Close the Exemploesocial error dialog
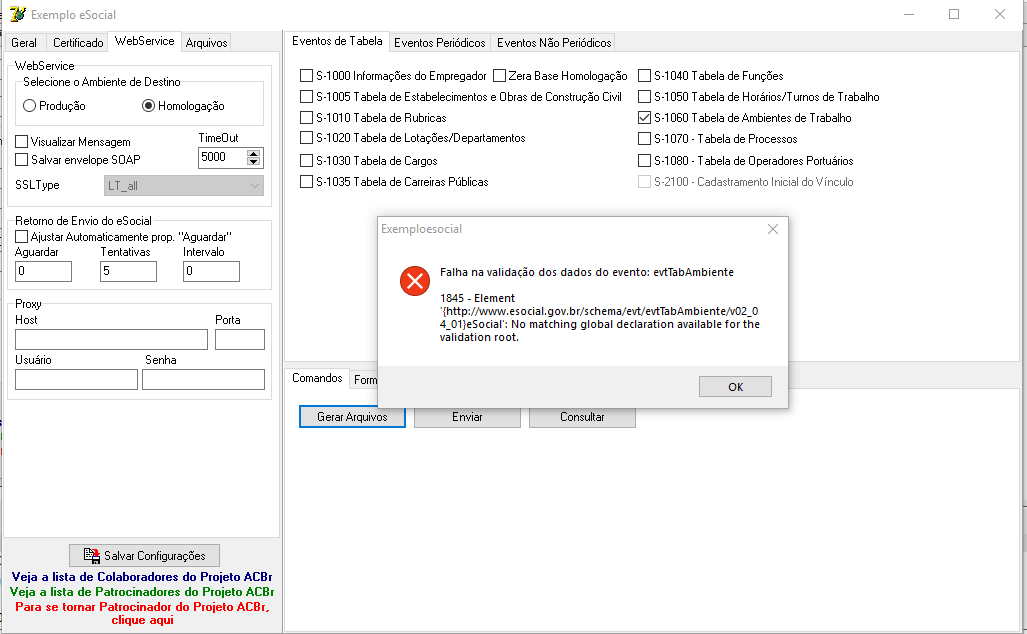Viewport: 1027px width, 634px height. 773,229
